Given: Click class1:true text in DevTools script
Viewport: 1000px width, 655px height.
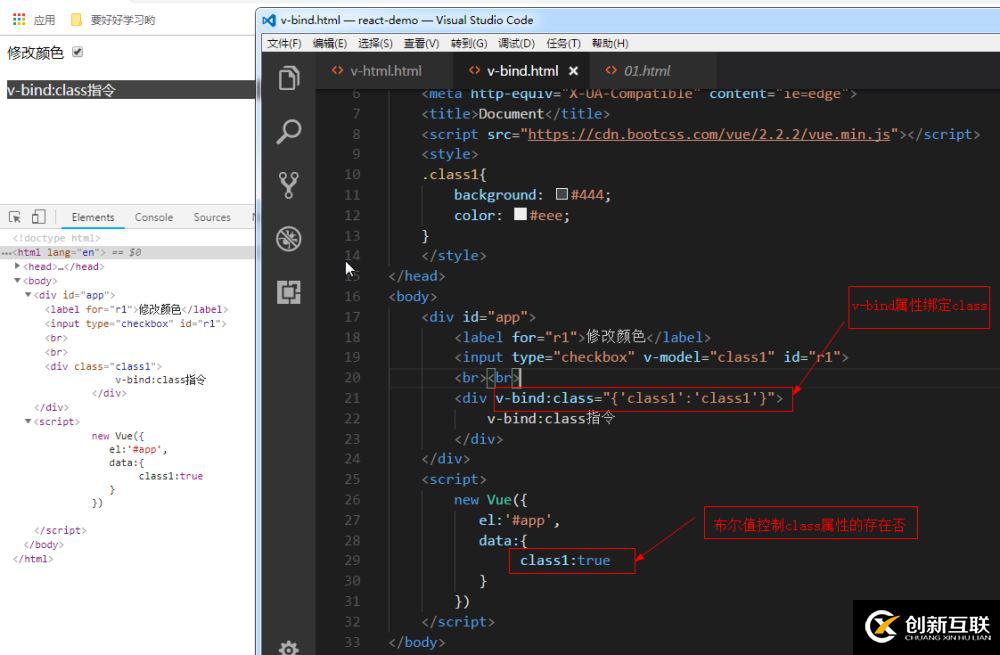Looking at the screenshot, I should tap(171, 476).
